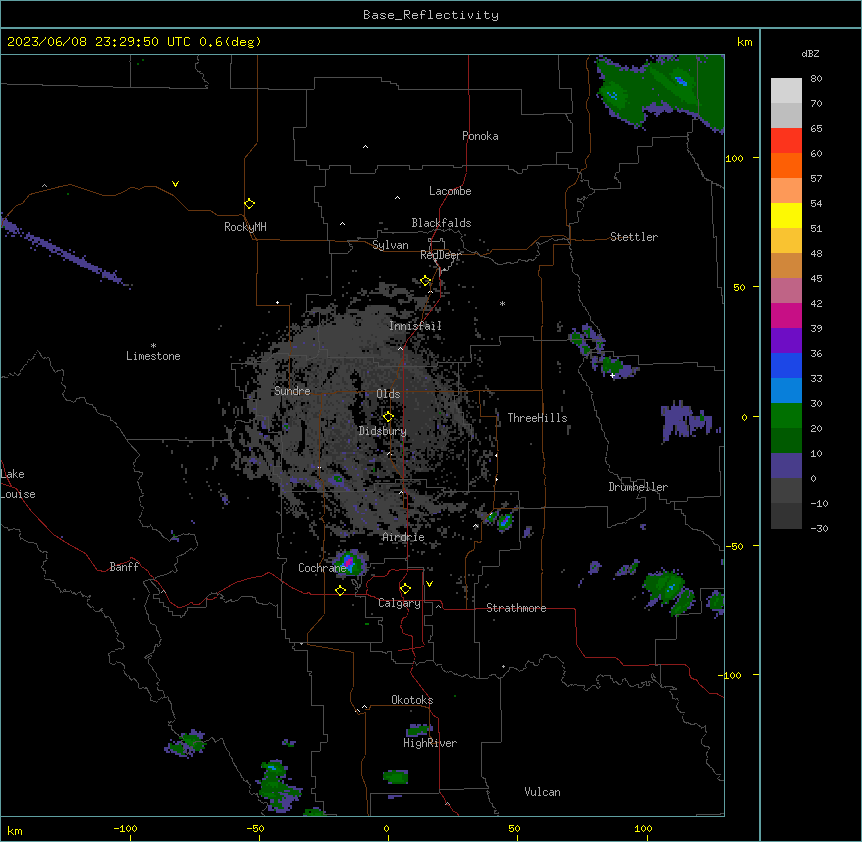Screen dimensions: 862x842
Task: Click the km label at the top right
Action: (744, 42)
